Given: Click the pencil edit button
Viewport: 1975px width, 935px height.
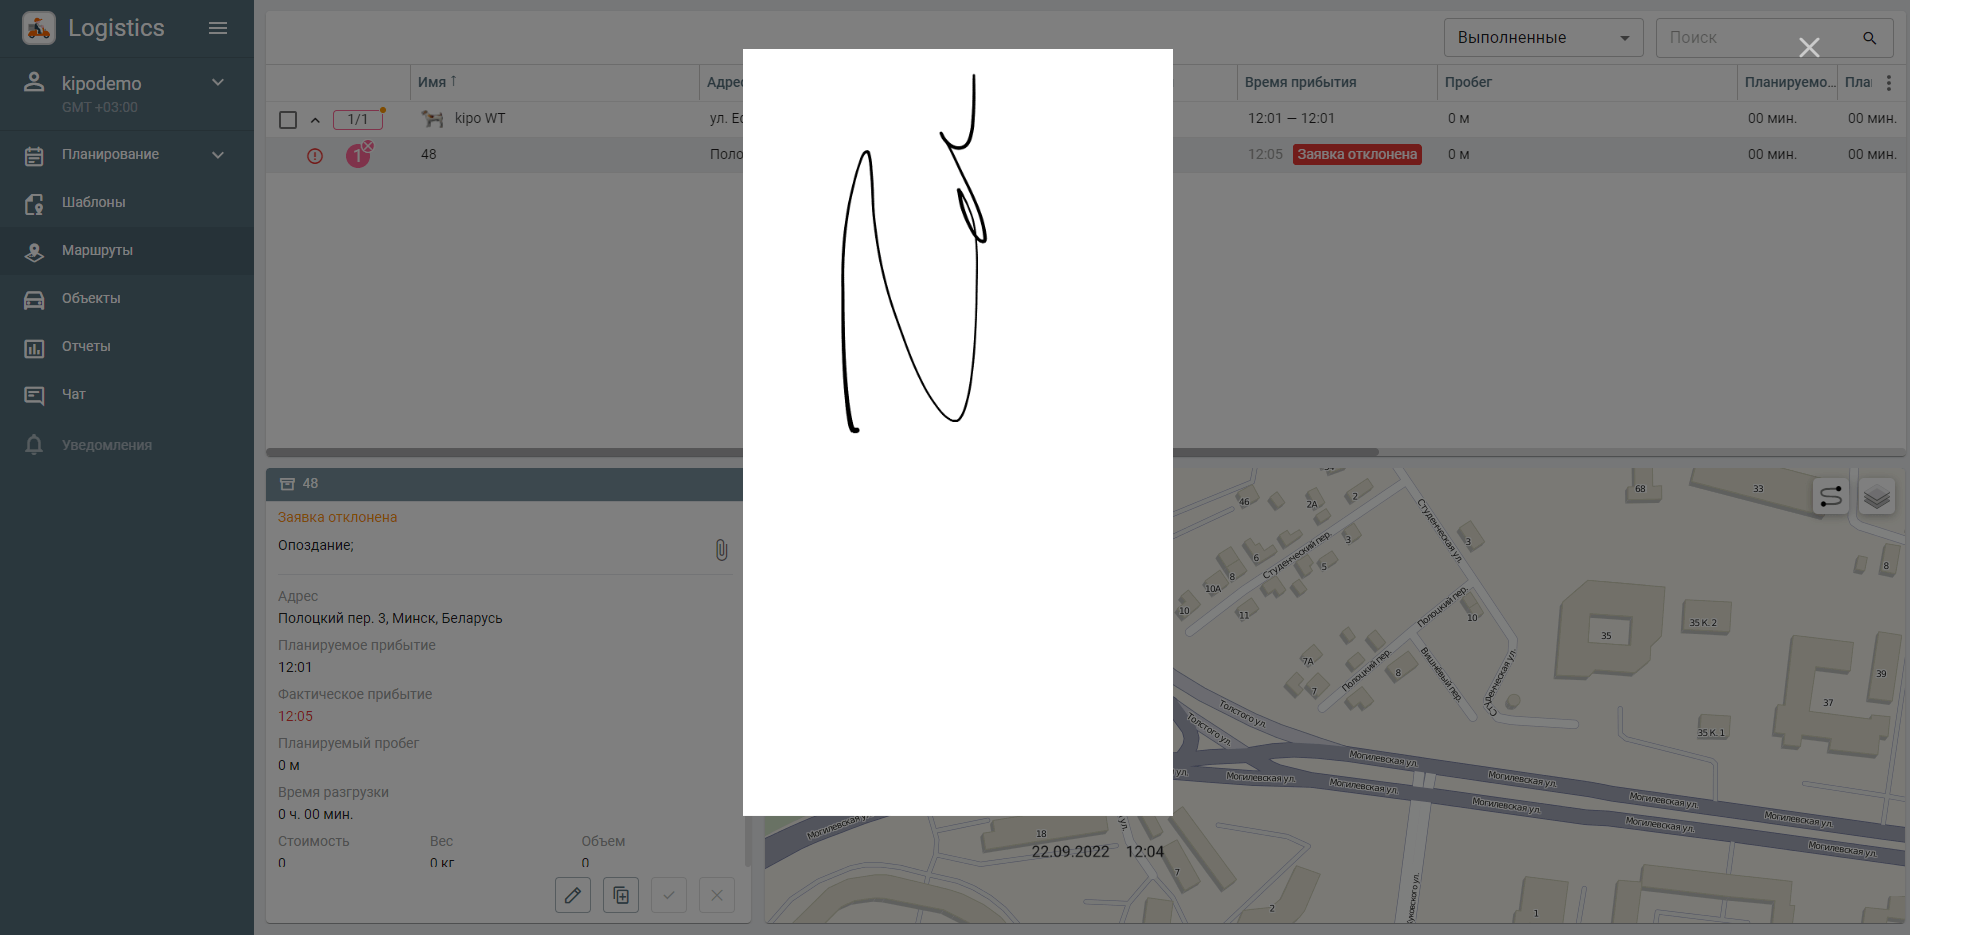Looking at the screenshot, I should 573,895.
